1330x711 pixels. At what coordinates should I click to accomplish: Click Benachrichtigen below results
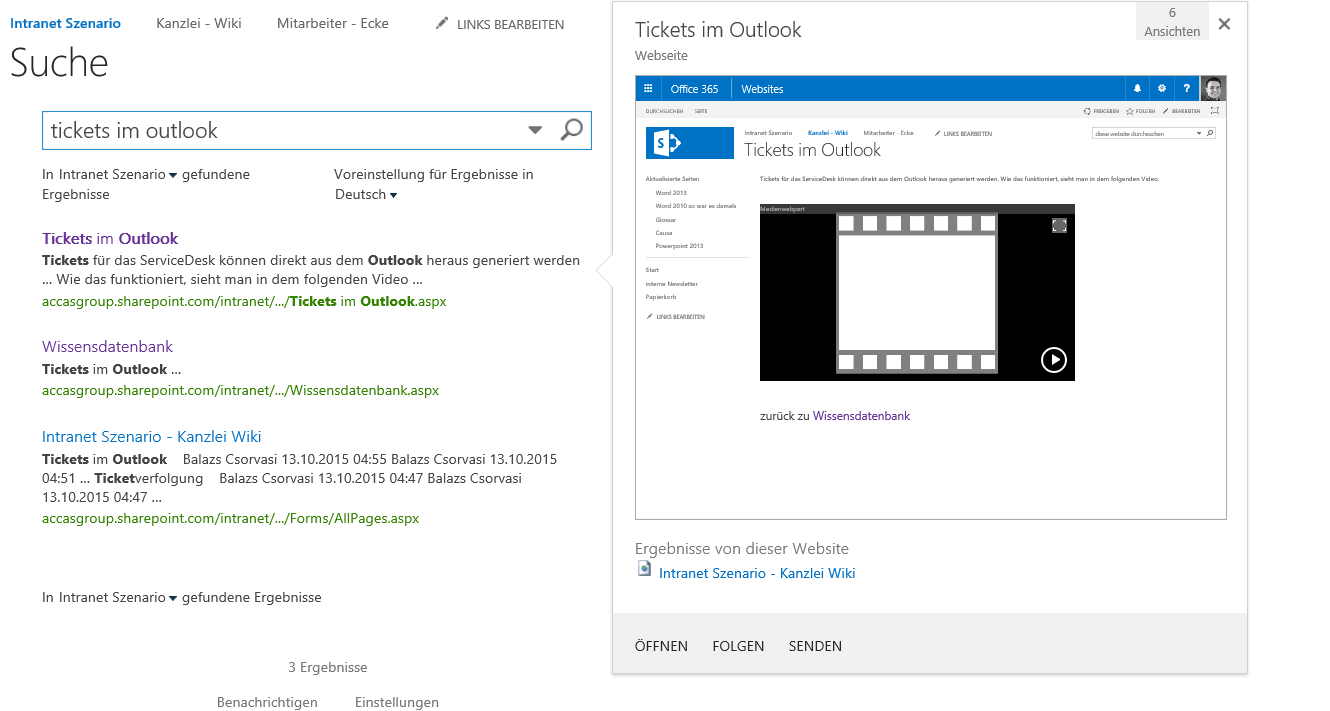267,702
